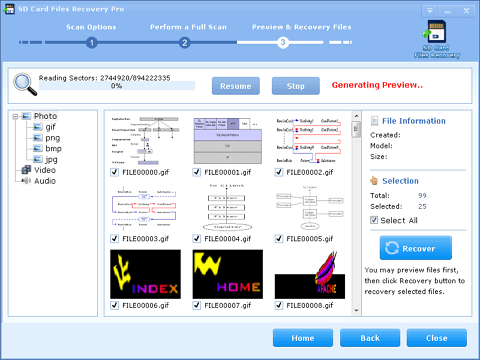Click the reading sectors progress bar
The image size is (480, 360).
(x=117, y=86)
